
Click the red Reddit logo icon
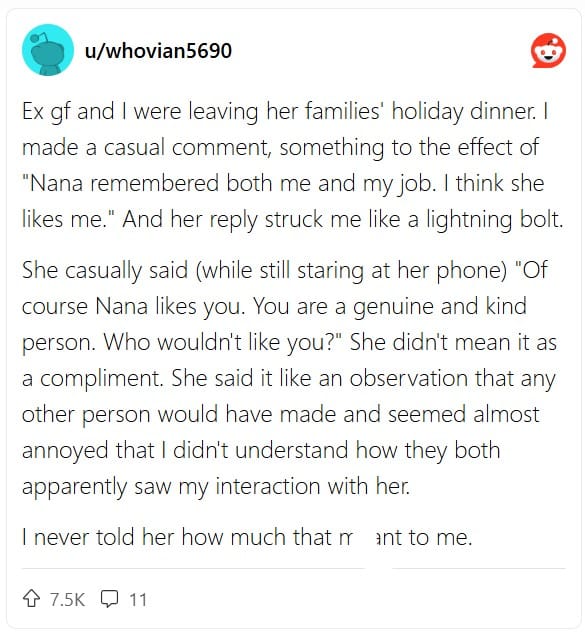tap(548, 50)
